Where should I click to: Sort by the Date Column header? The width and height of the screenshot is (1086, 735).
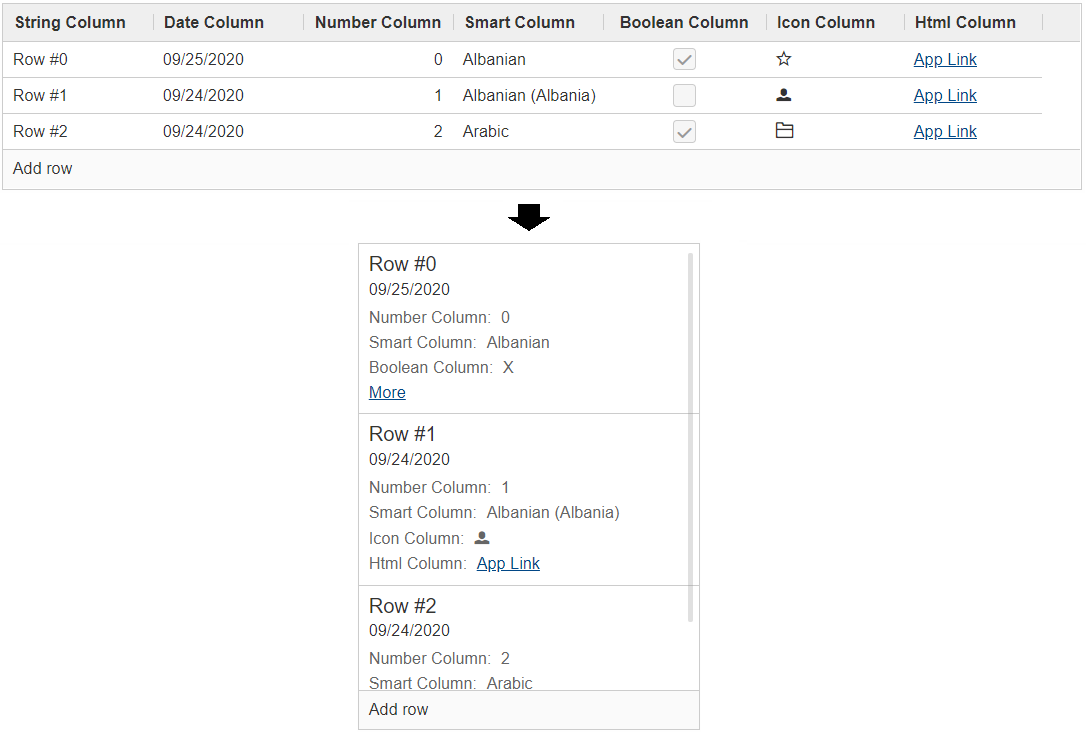pos(214,22)
